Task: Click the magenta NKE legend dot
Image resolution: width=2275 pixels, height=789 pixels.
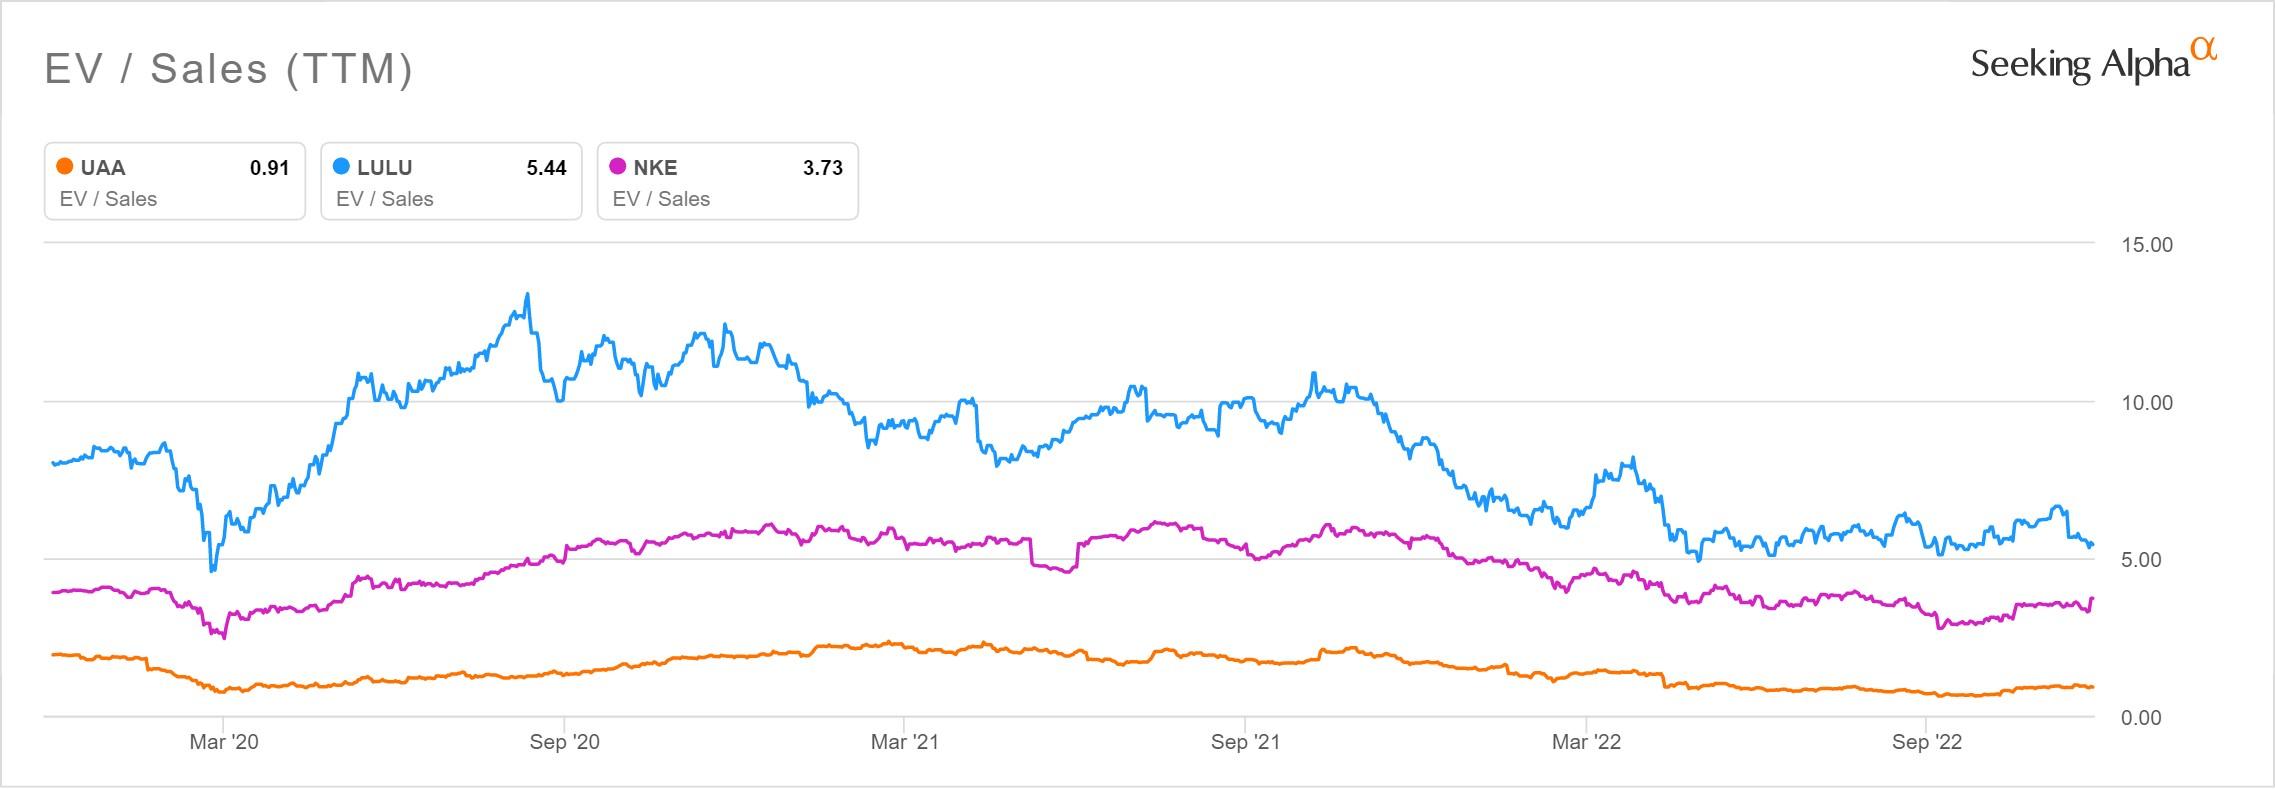Action: point(618,167)
